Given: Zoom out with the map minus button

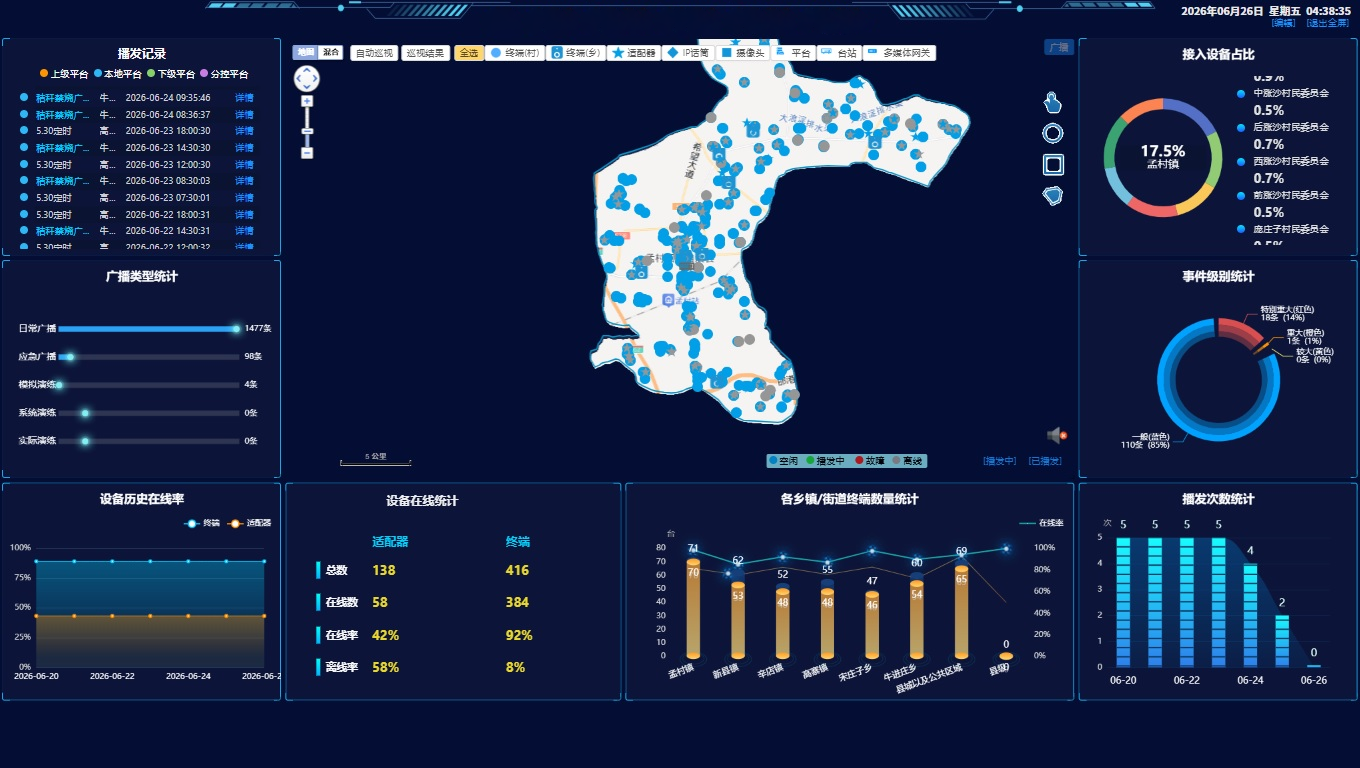Looking at the screenshot, I should 307,153.
